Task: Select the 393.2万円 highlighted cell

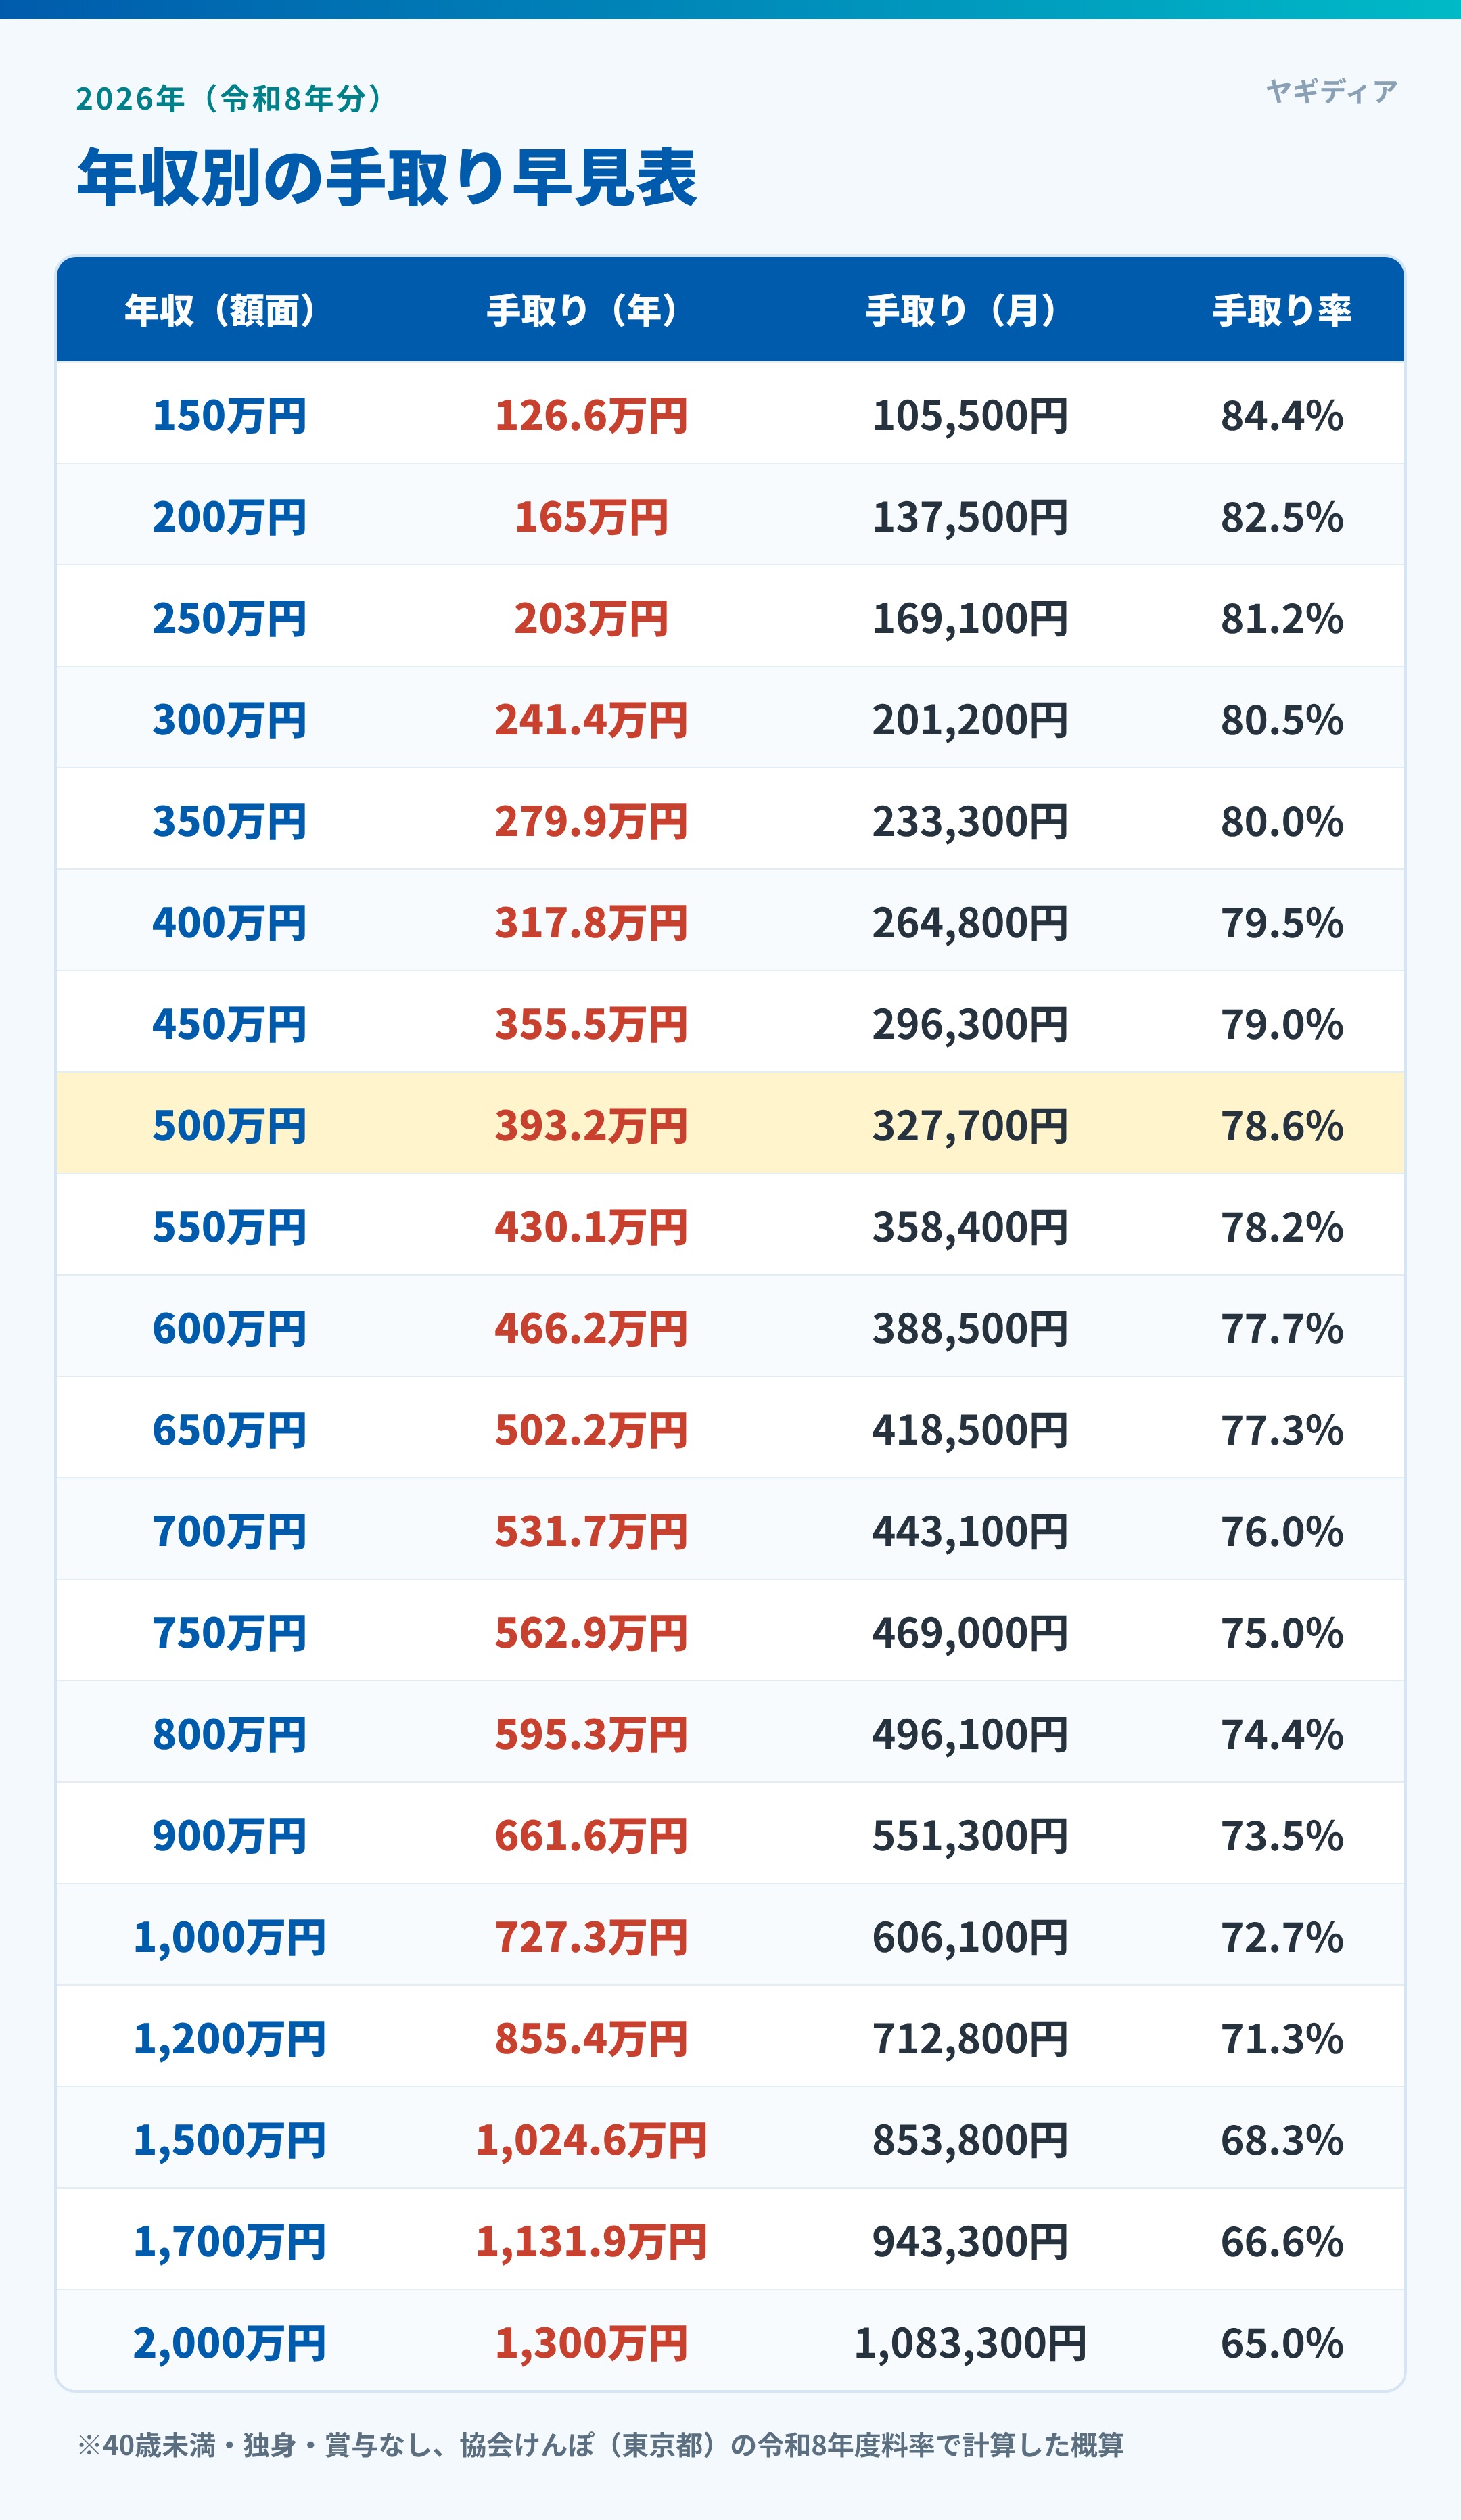Action: point(591,1126)
